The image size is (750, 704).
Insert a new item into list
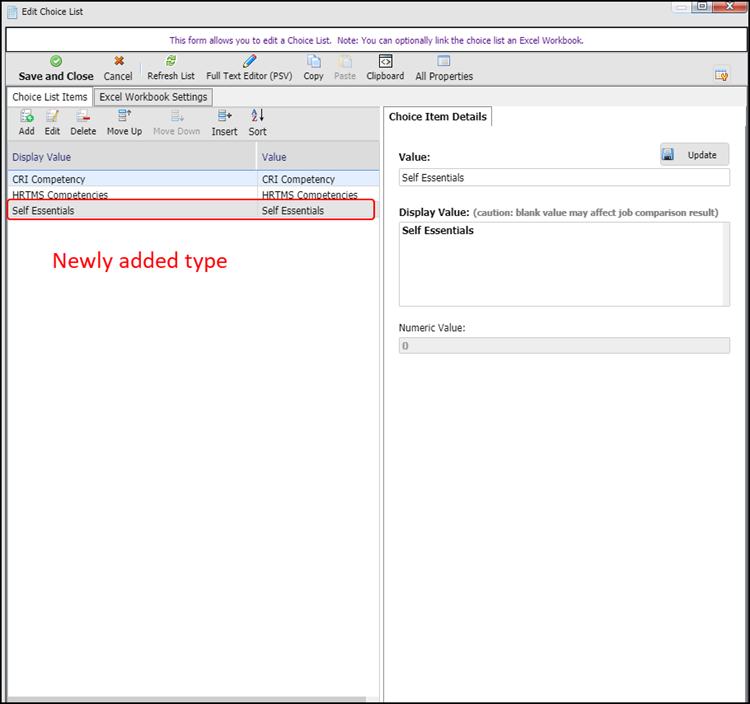pyautogui.click(x=224, y=117)
